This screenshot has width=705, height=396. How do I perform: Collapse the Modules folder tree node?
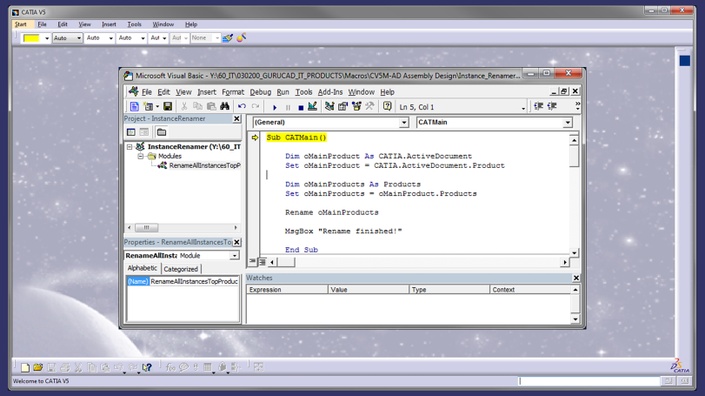click(141, 156)
